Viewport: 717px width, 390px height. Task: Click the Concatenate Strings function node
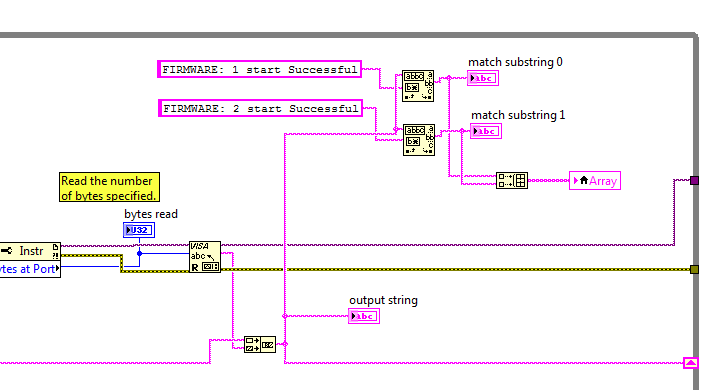pyautogui.click(x=260, y=344)
